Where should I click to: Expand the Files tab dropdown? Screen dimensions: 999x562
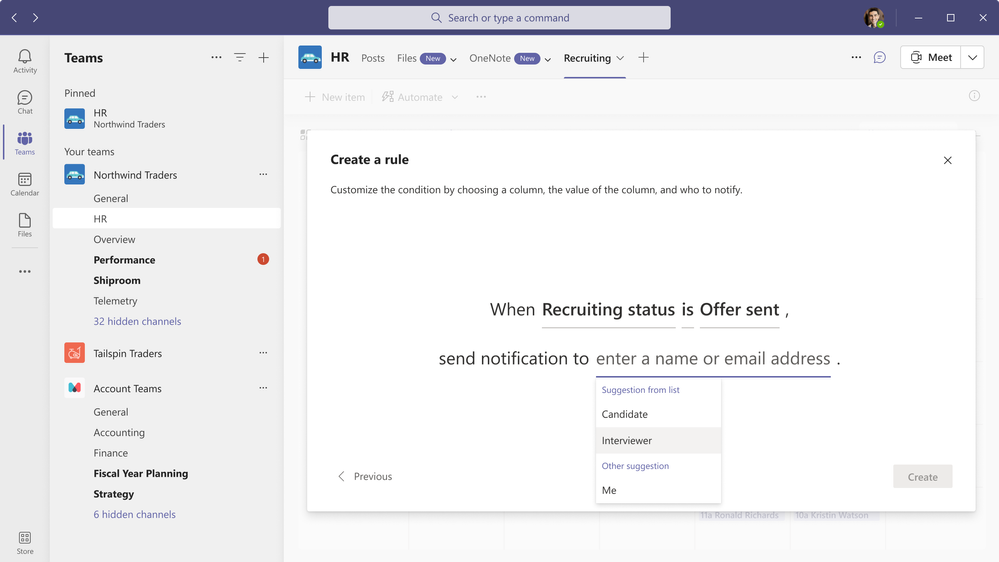click(454, 59)
